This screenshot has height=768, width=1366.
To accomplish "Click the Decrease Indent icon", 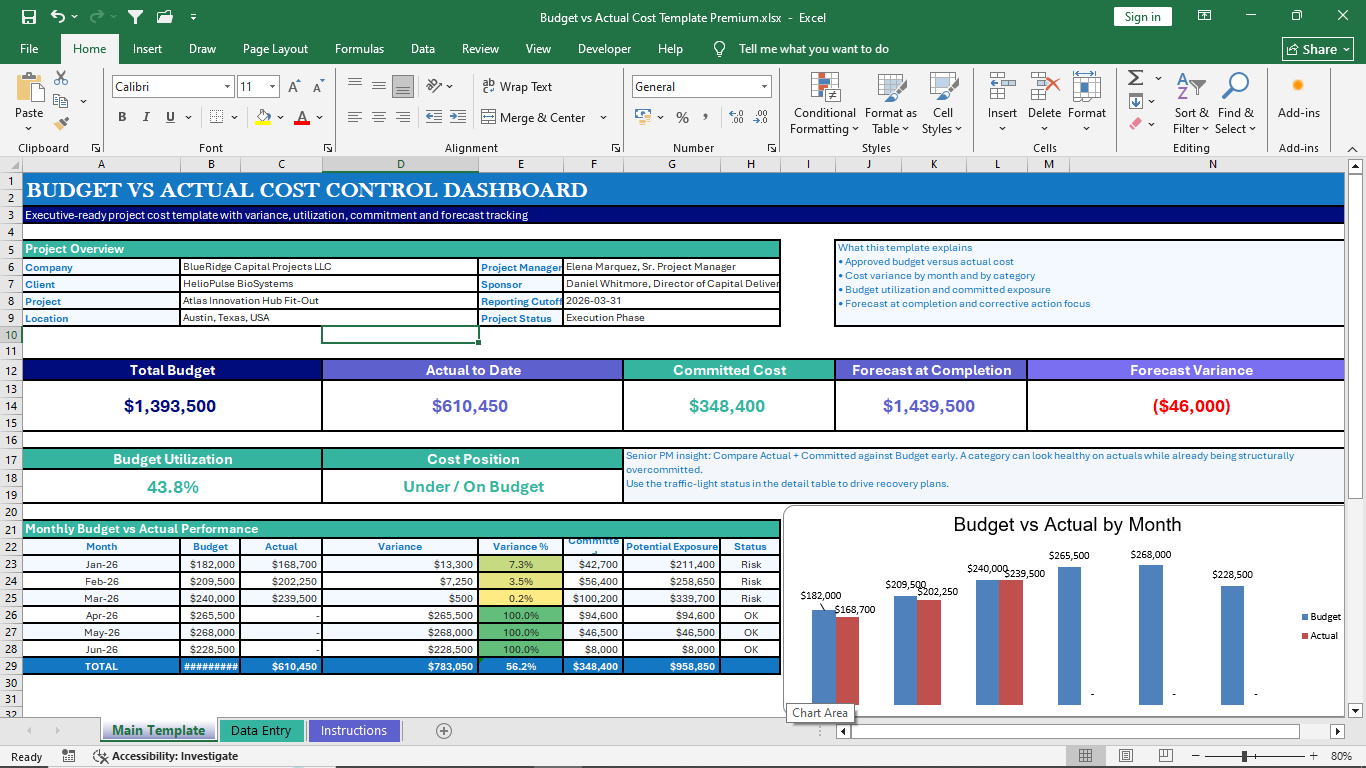I will (433, 117).
